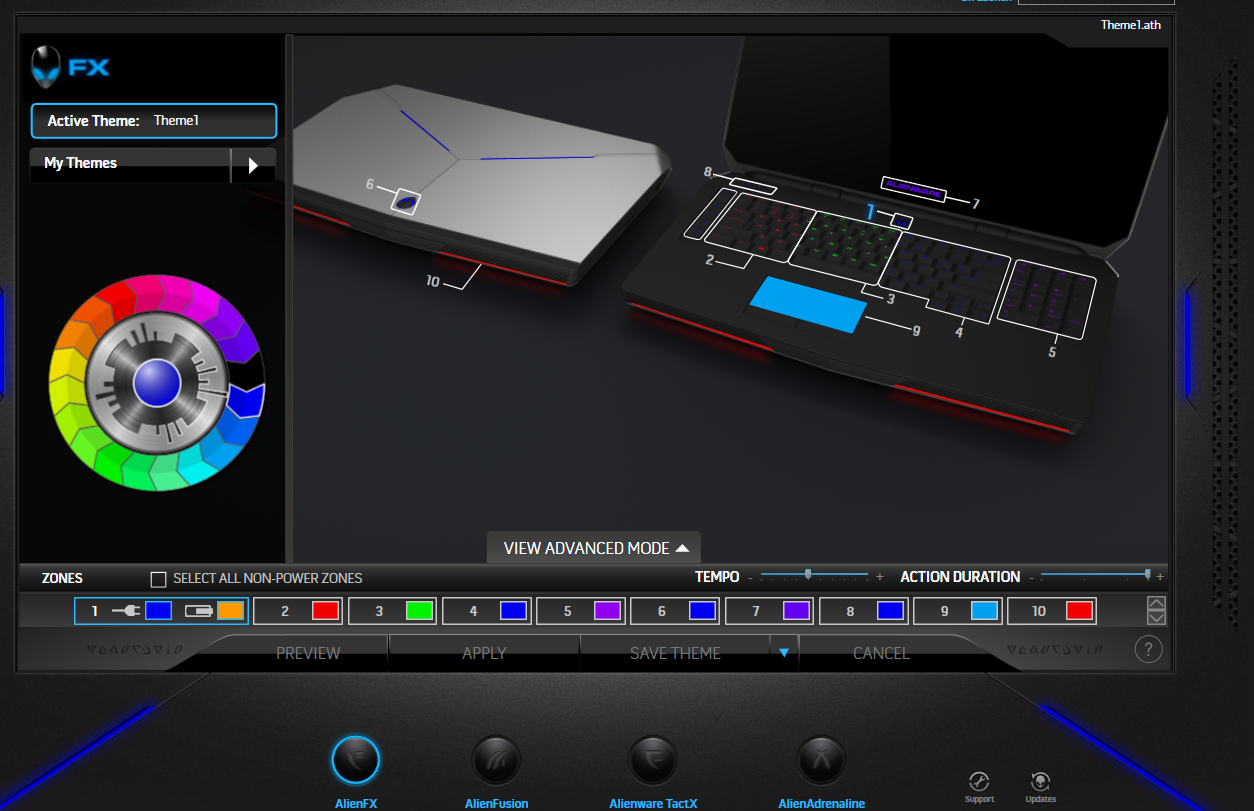Click the blue sphere at wheel center
Screen dimensions: 1254x811
click(156, 383)
